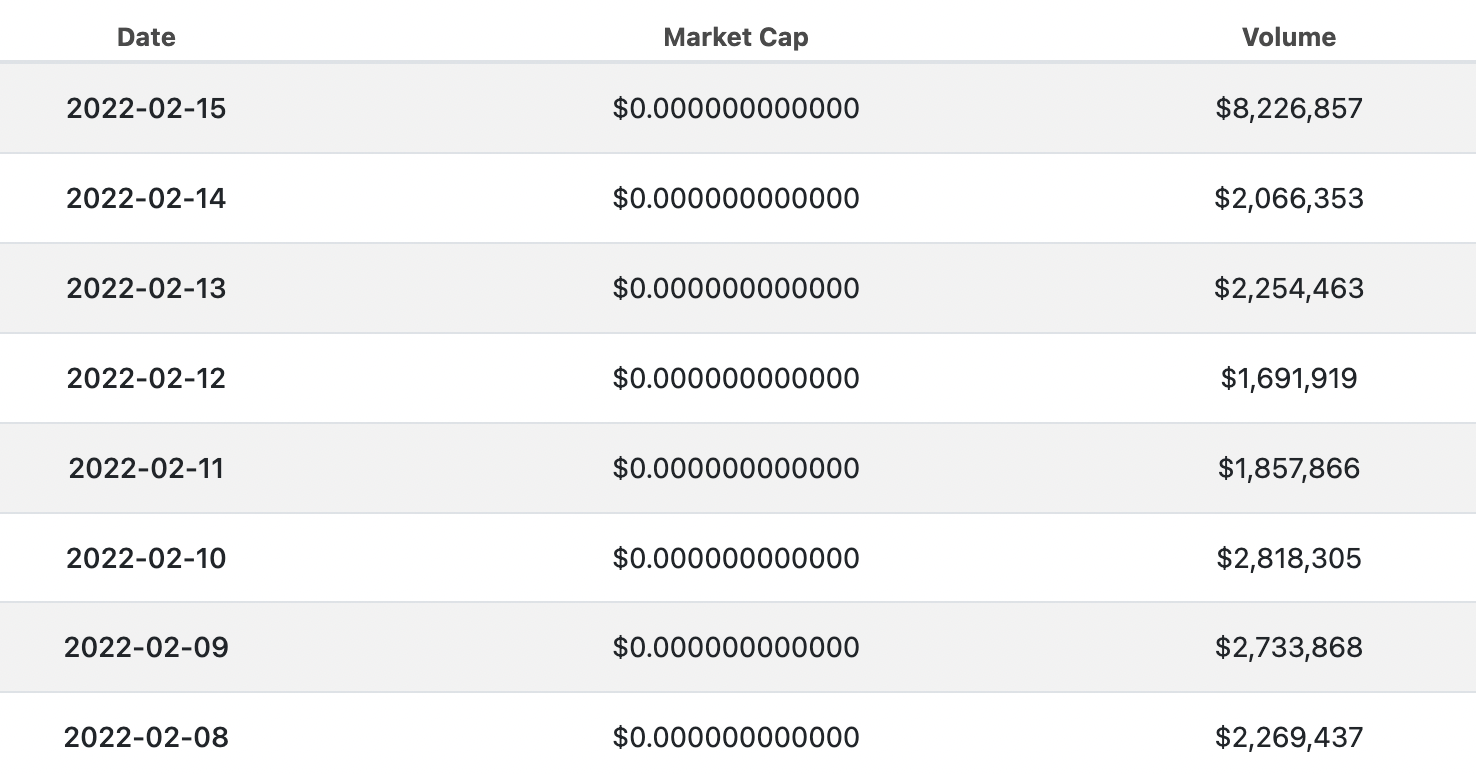1476x774 pixels.
Task: Select the 2022-02-10 date cell
Action: (x=146, y=558)
